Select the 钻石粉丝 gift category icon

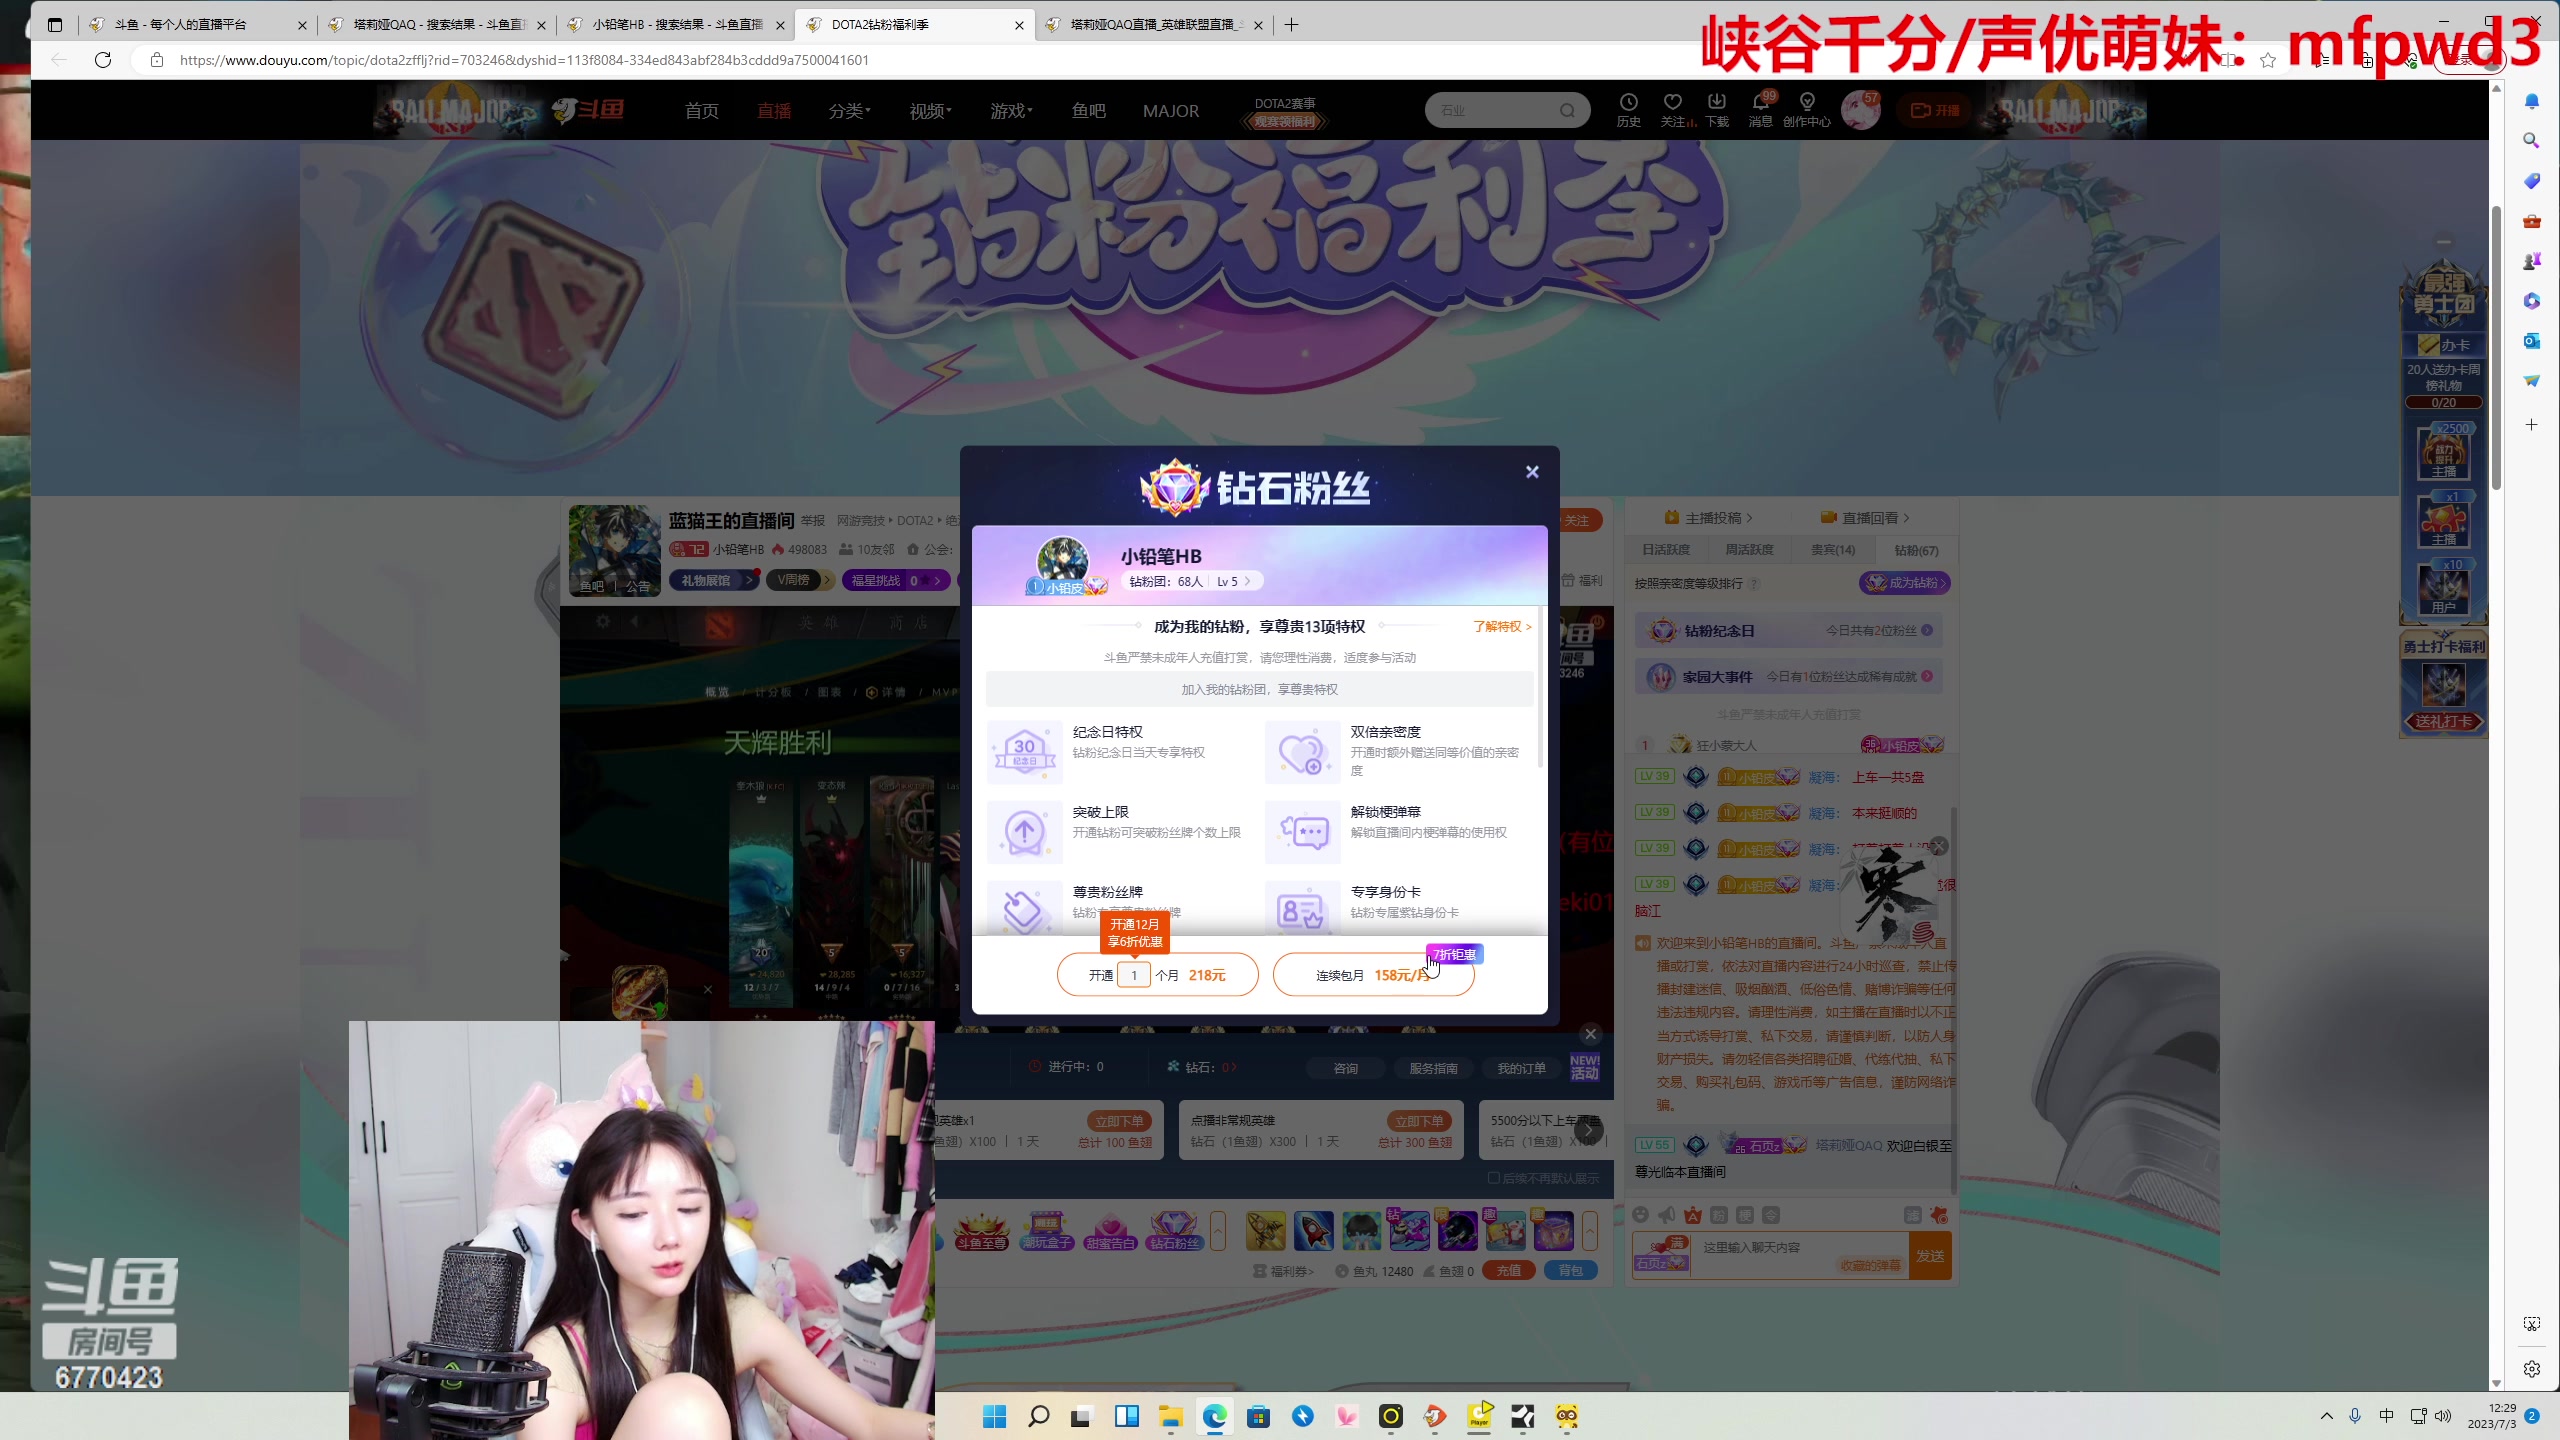[1173, 1228]
